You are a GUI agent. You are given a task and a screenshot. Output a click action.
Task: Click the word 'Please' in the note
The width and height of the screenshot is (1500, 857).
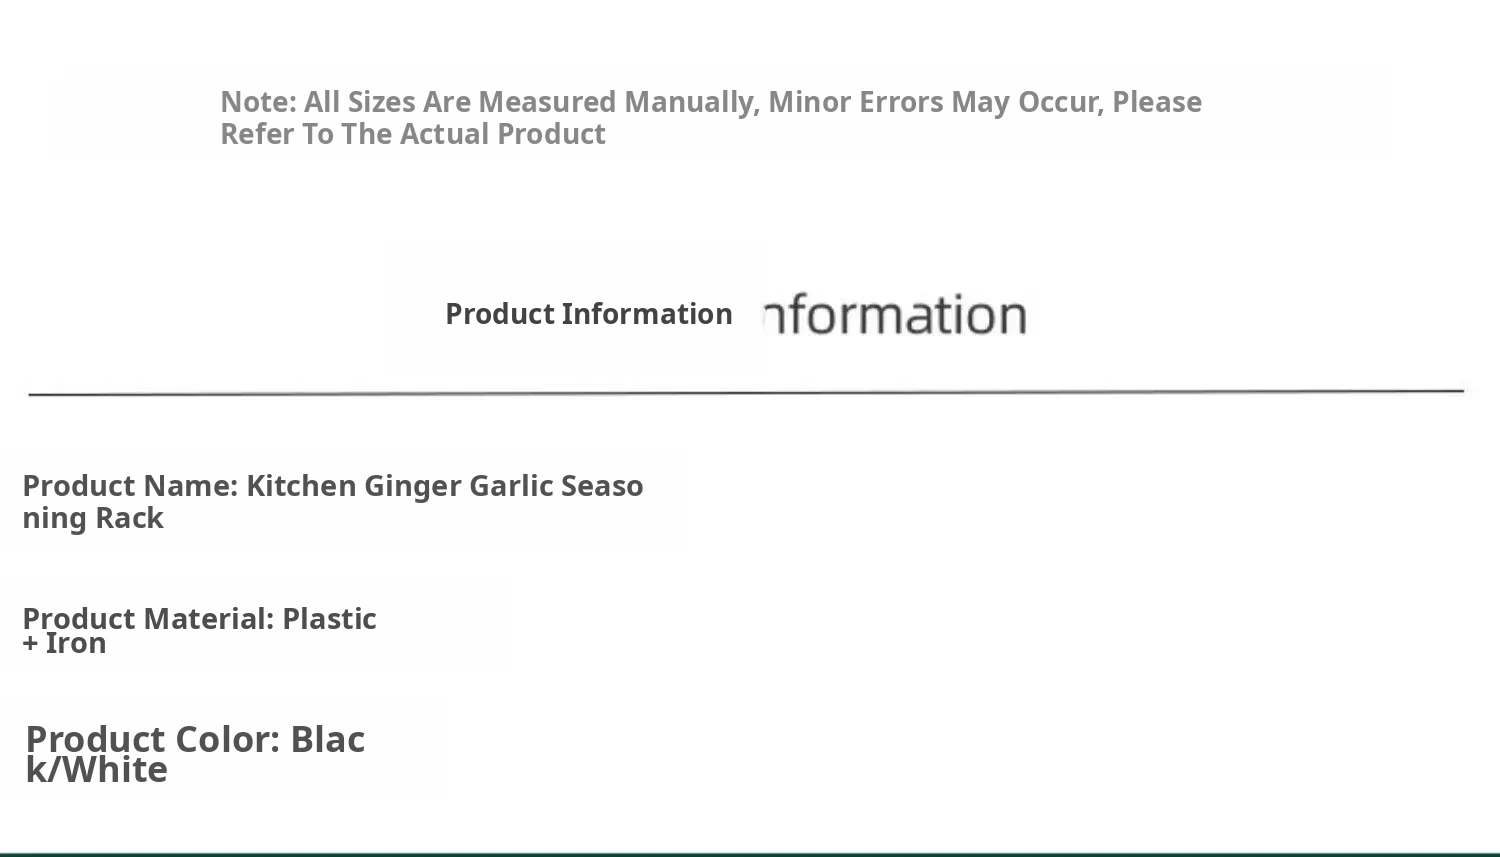point(1157,102)
